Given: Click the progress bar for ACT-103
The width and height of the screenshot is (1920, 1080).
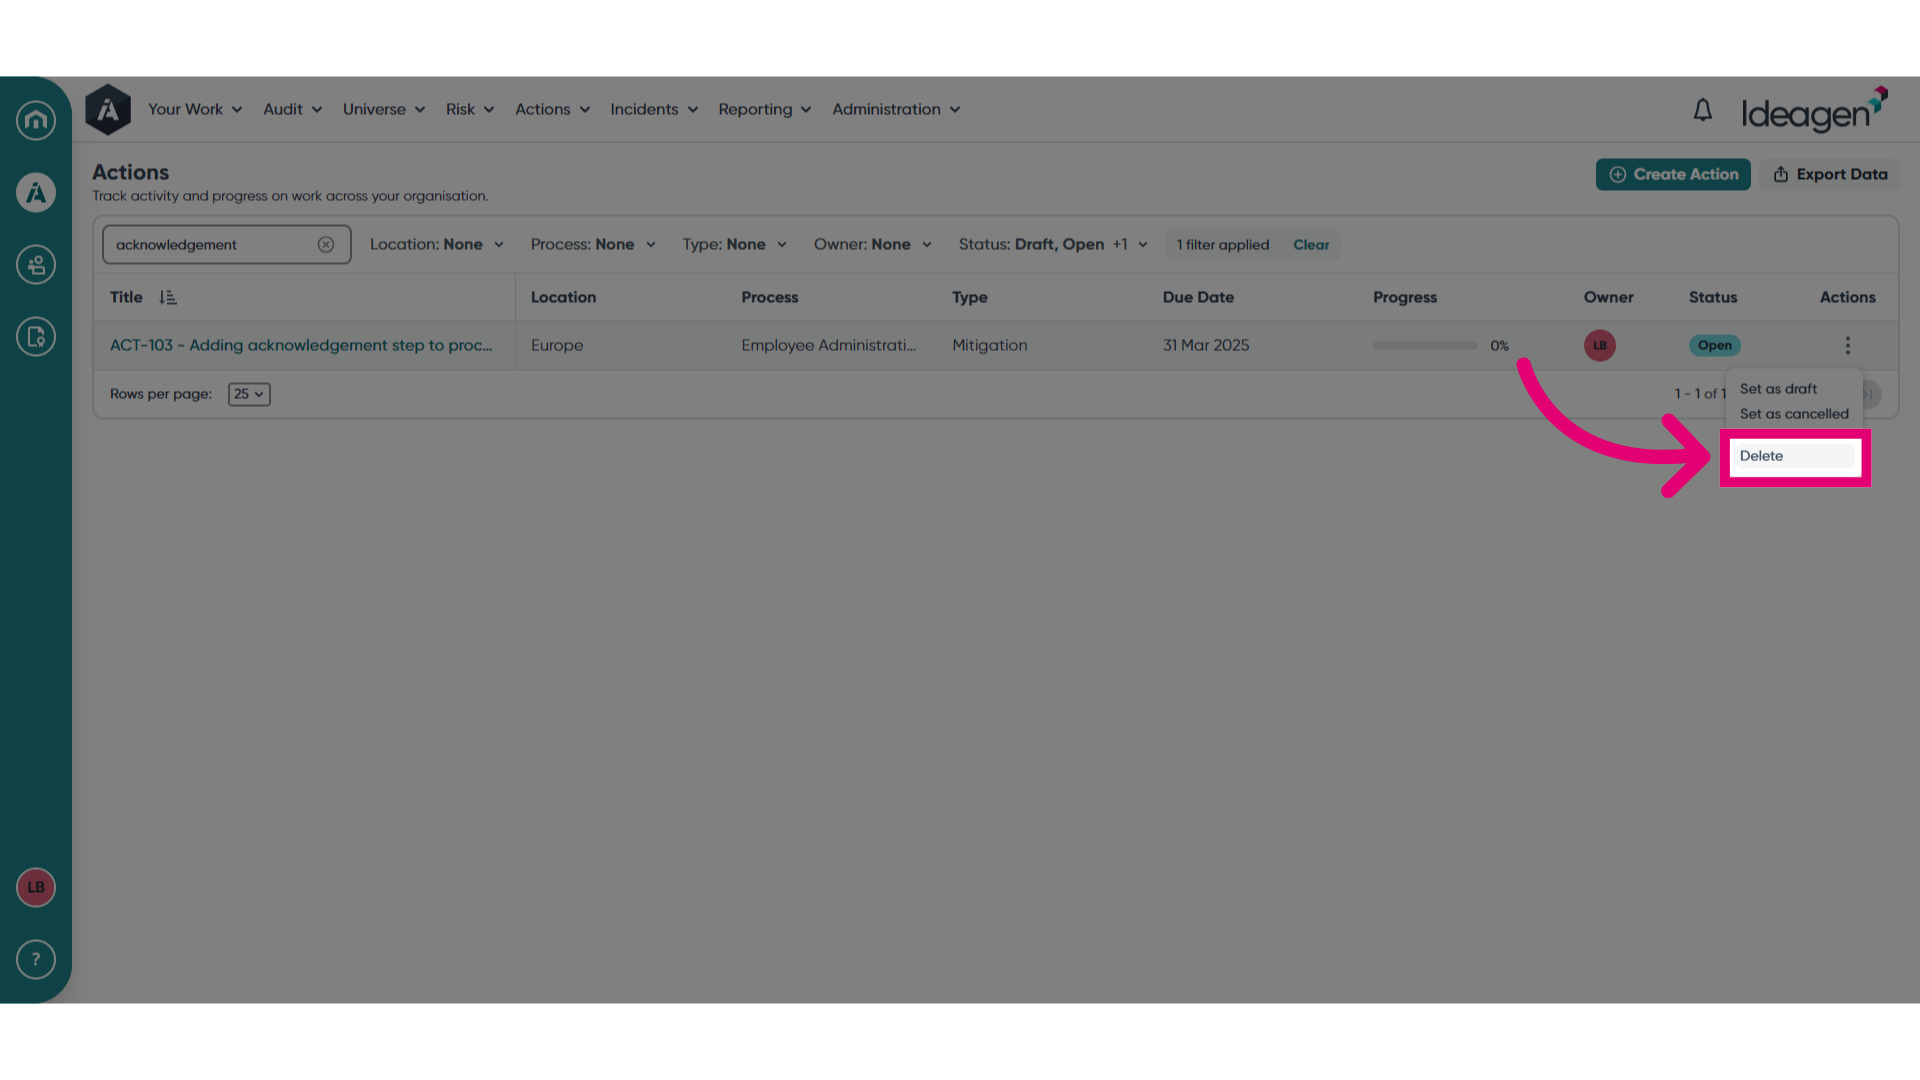Looking at the screenshot, I should 1425,346.
